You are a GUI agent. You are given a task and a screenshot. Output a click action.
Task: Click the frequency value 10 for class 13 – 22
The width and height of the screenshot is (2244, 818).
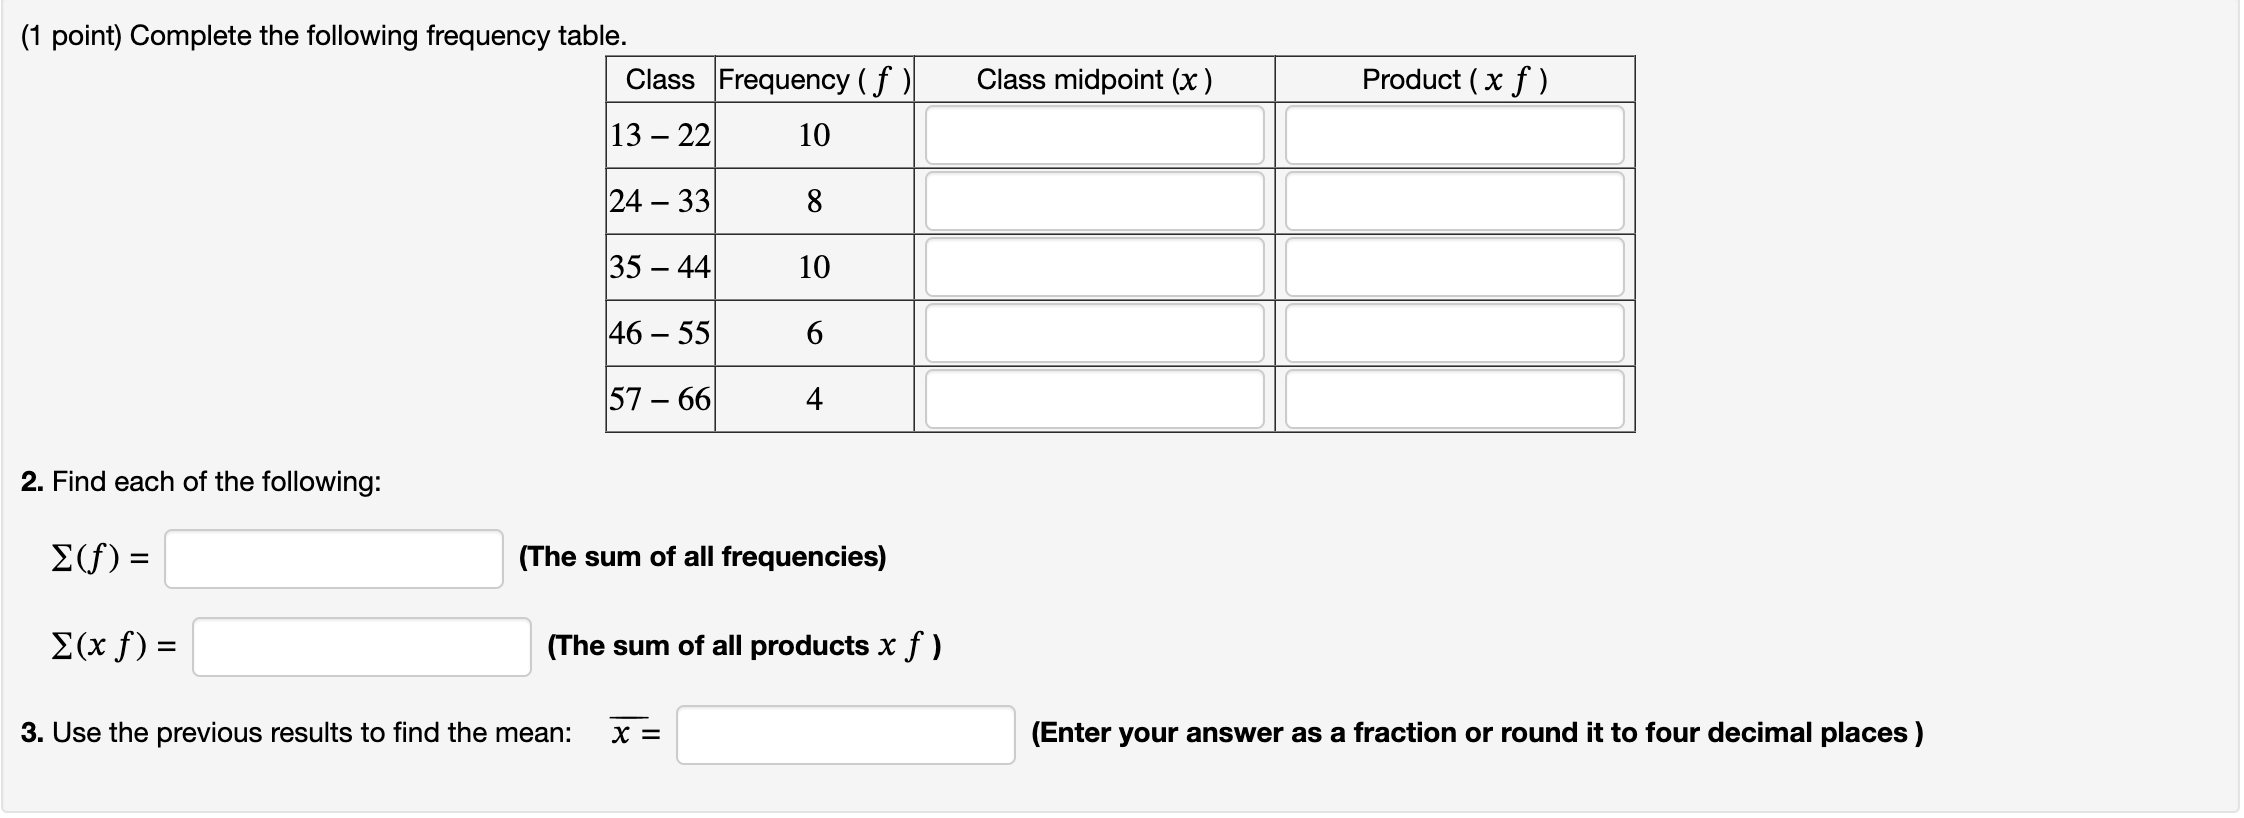coord(815,135)
